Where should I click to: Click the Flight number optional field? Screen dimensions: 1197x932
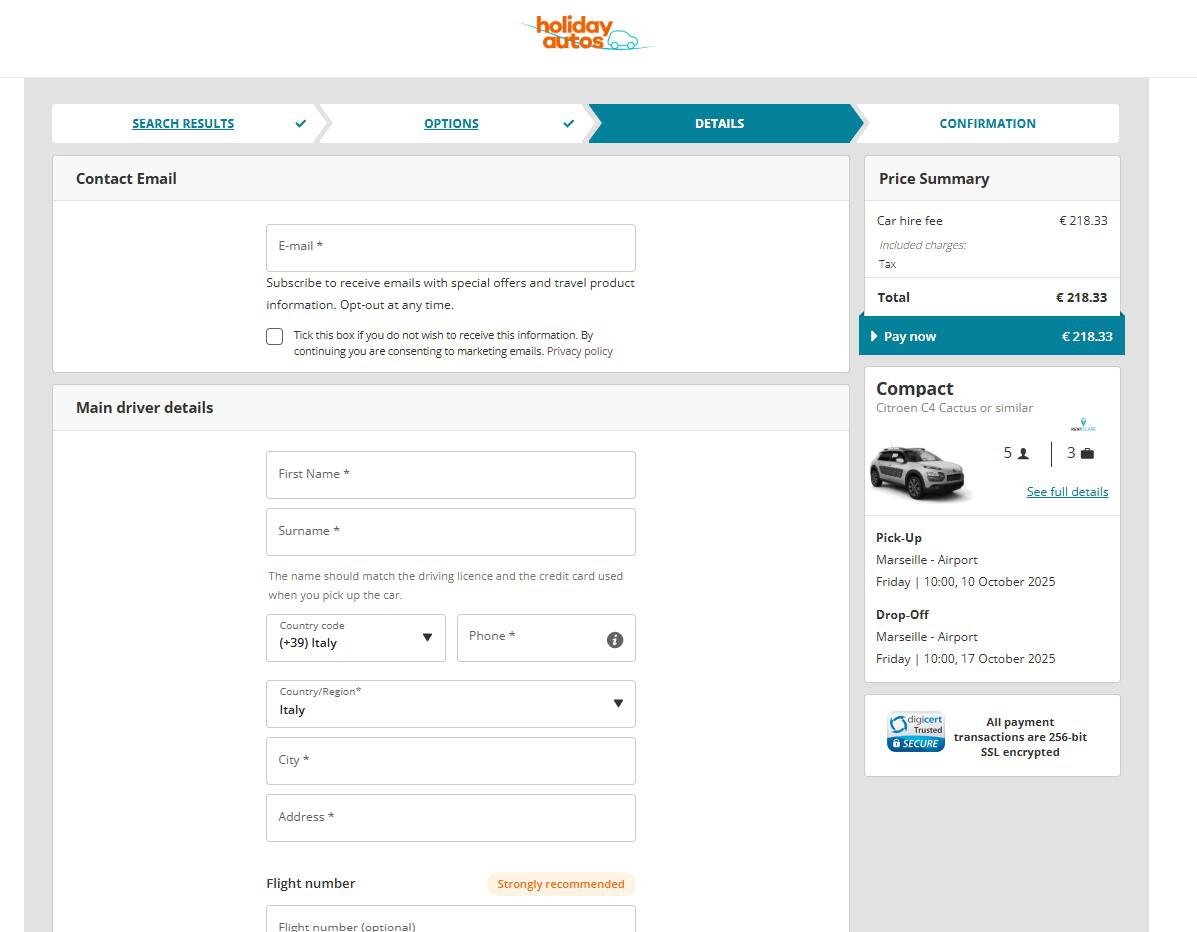click(450, 921)
